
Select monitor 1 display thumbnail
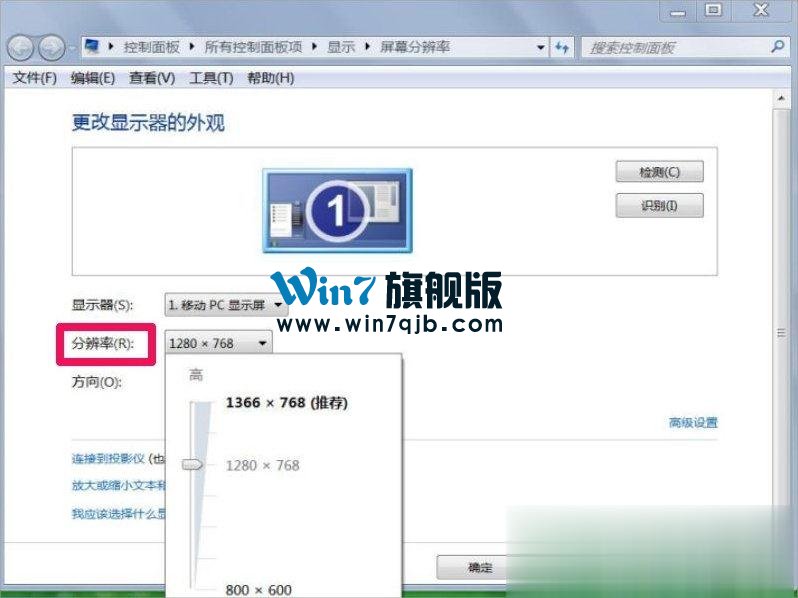pyautogui.click(x=337, y=210)
